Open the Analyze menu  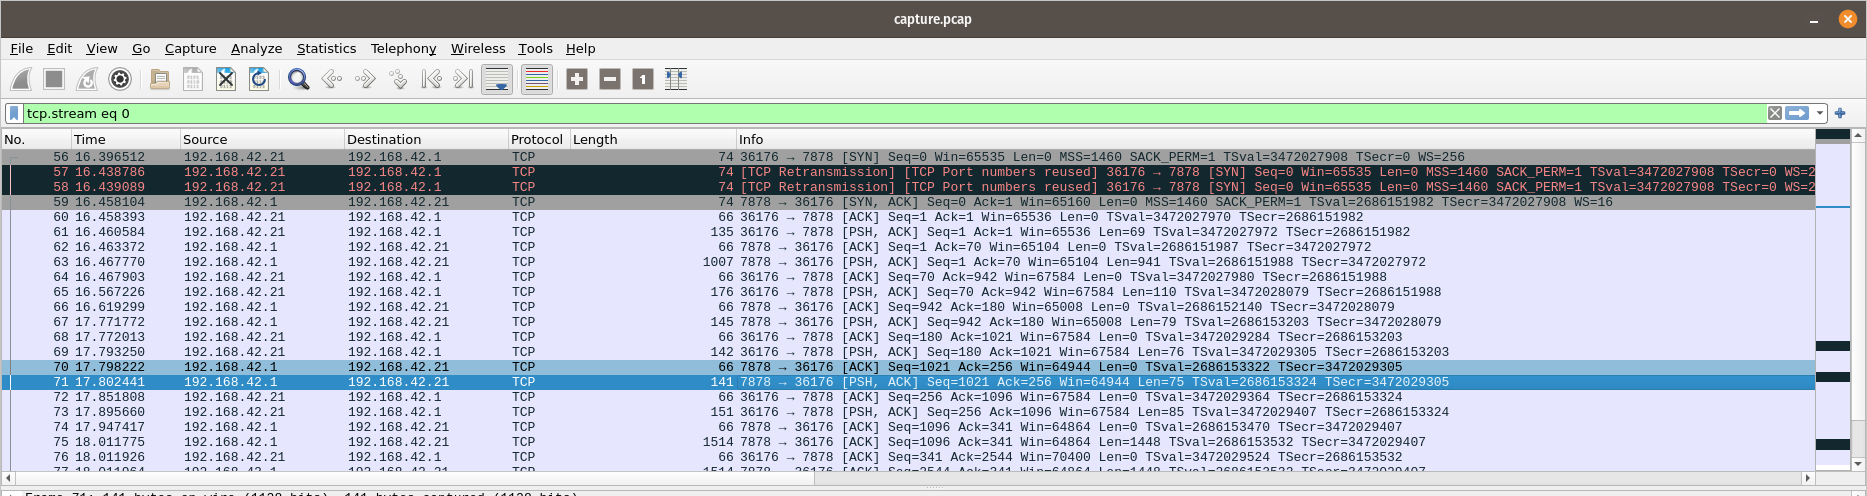(257, 48)
